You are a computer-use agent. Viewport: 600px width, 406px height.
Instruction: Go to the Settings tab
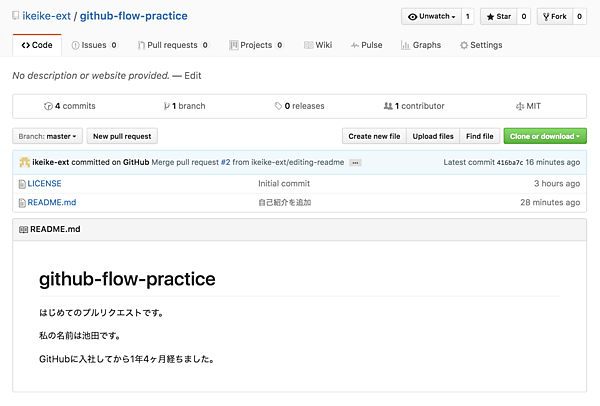pos(481,45)
